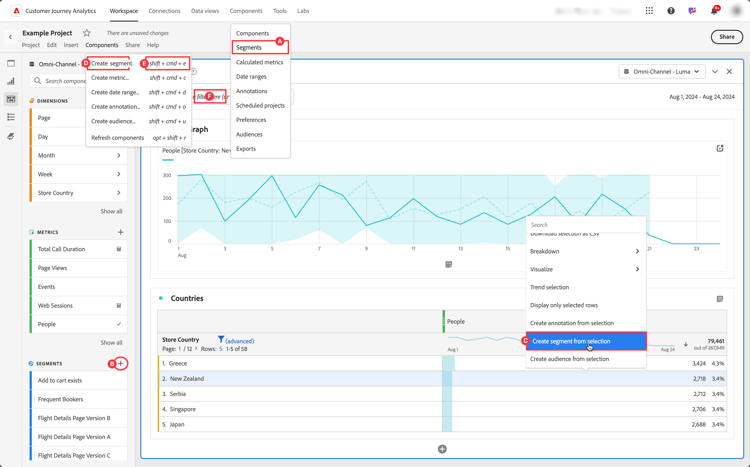Click the data source icon below line chart
Screen dimensions: 750x467
click(448, 264)
